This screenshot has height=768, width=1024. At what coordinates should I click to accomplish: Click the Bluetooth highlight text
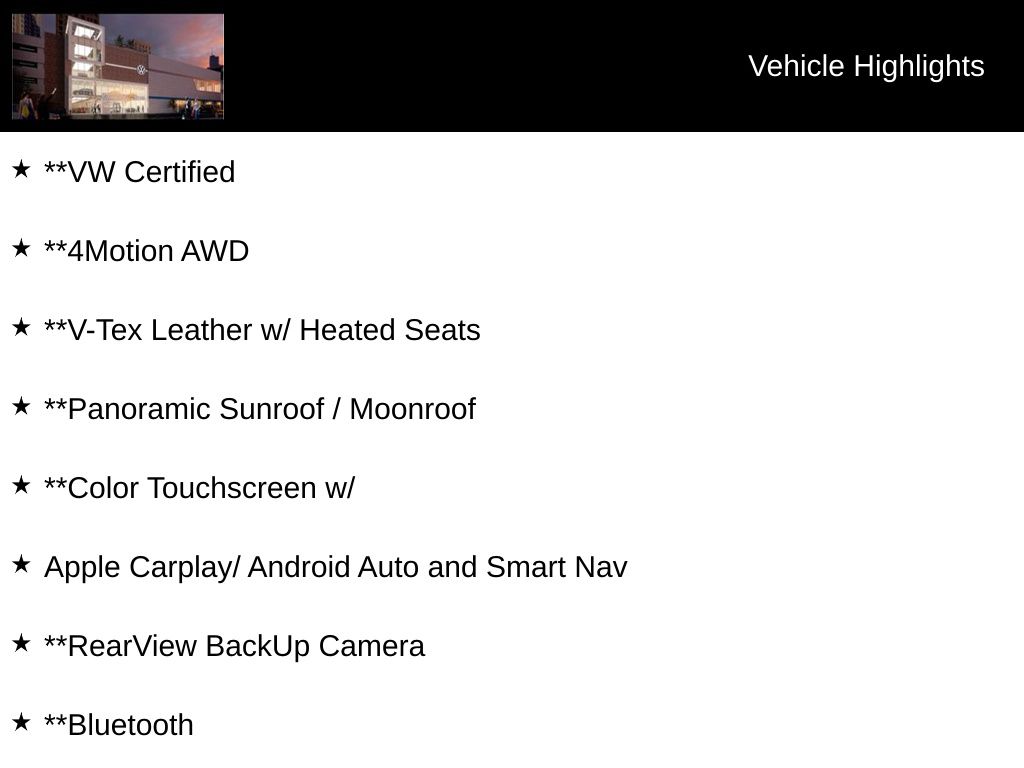click(x=119, y=726)
